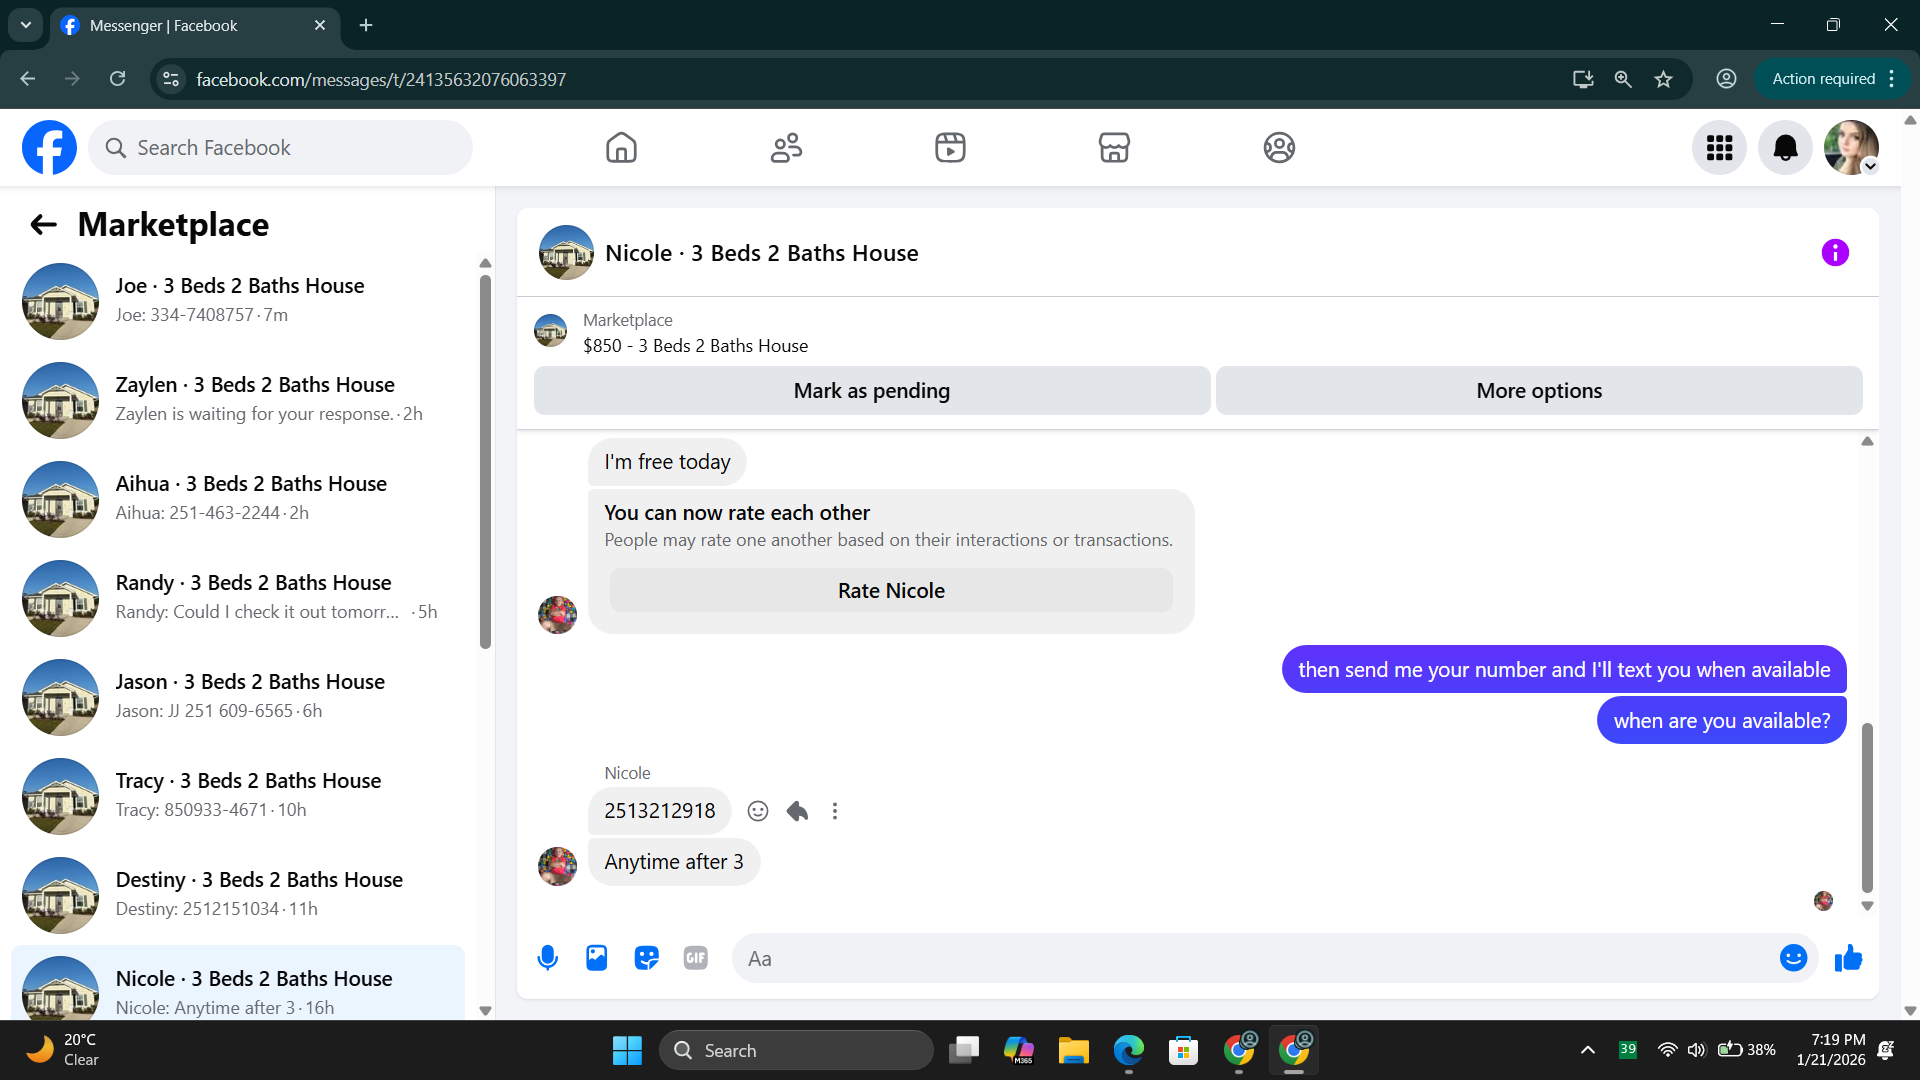Screen dimensions: 1920x1080
Task: Open the sticker picker icon
Action: click(x=646, y=958)
